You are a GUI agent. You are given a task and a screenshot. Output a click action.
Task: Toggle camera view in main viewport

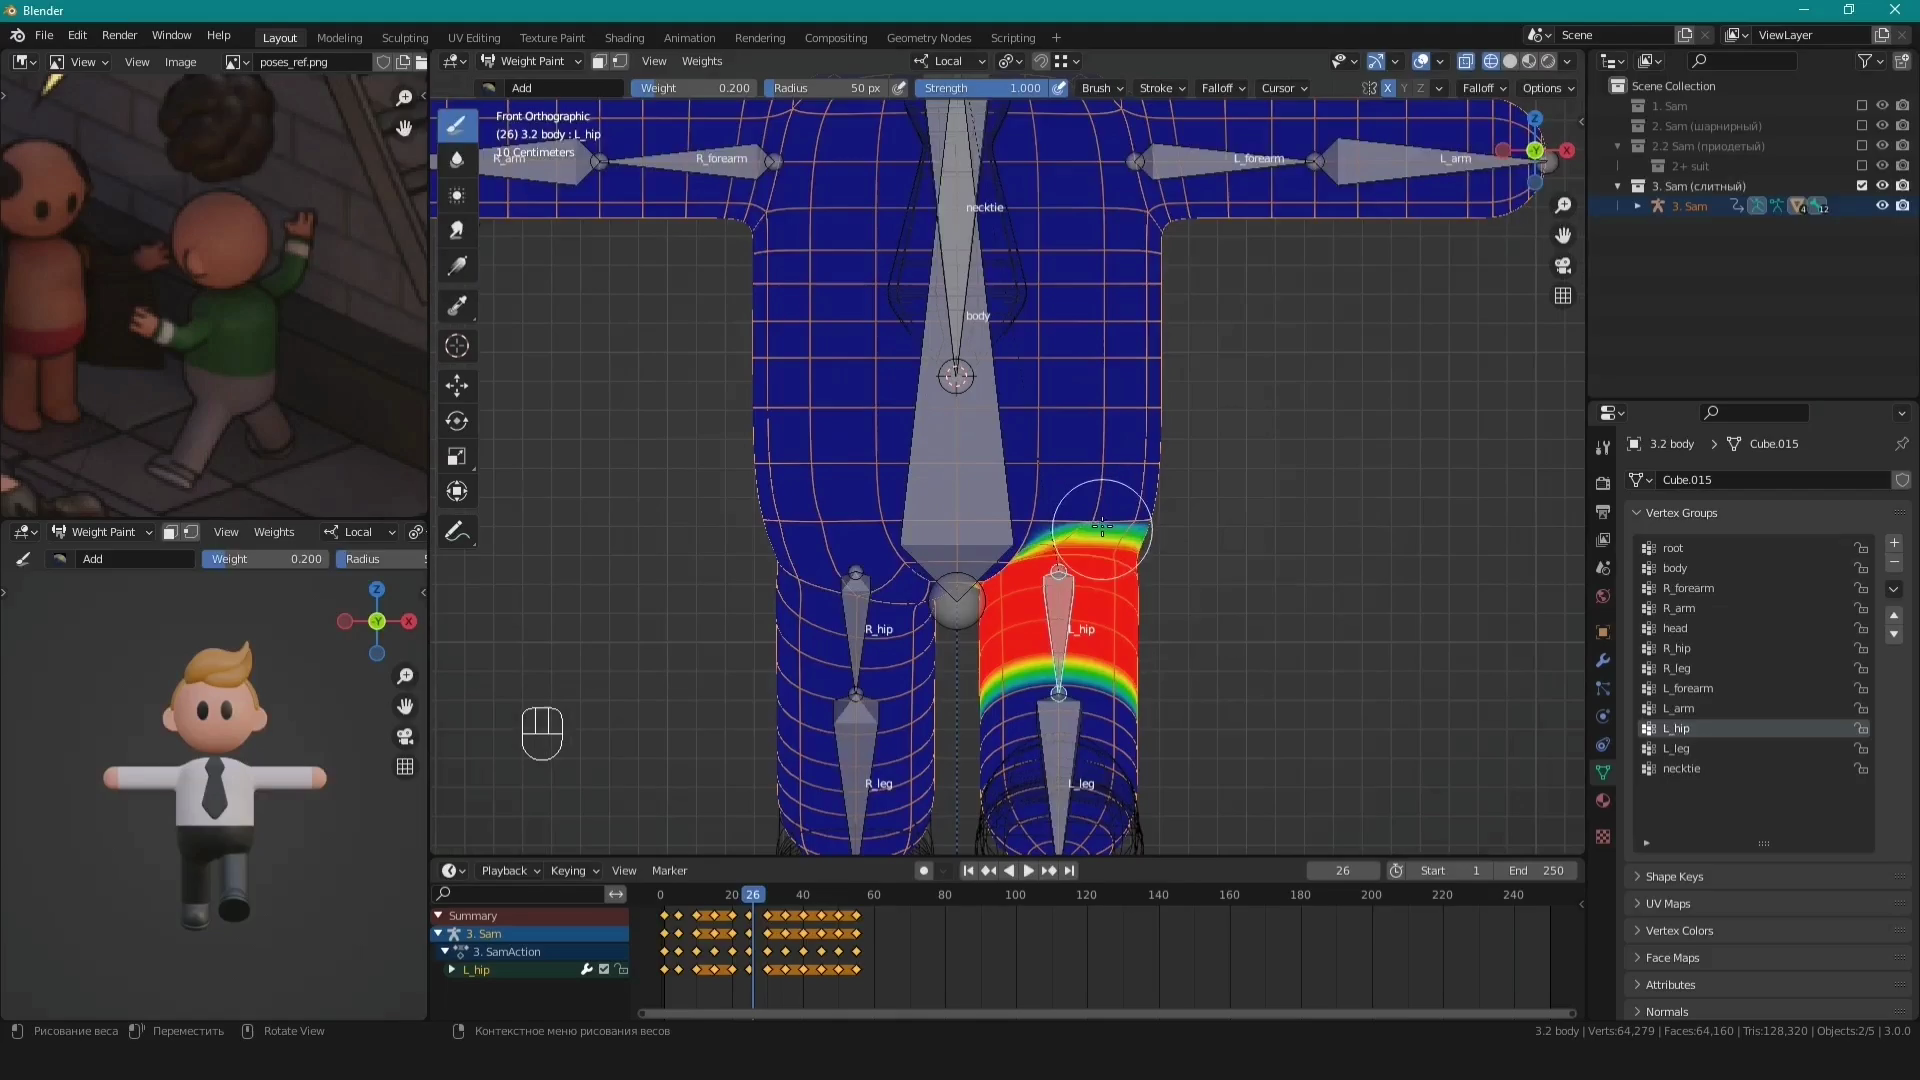pyautogui.click(x=1563, y=266)
